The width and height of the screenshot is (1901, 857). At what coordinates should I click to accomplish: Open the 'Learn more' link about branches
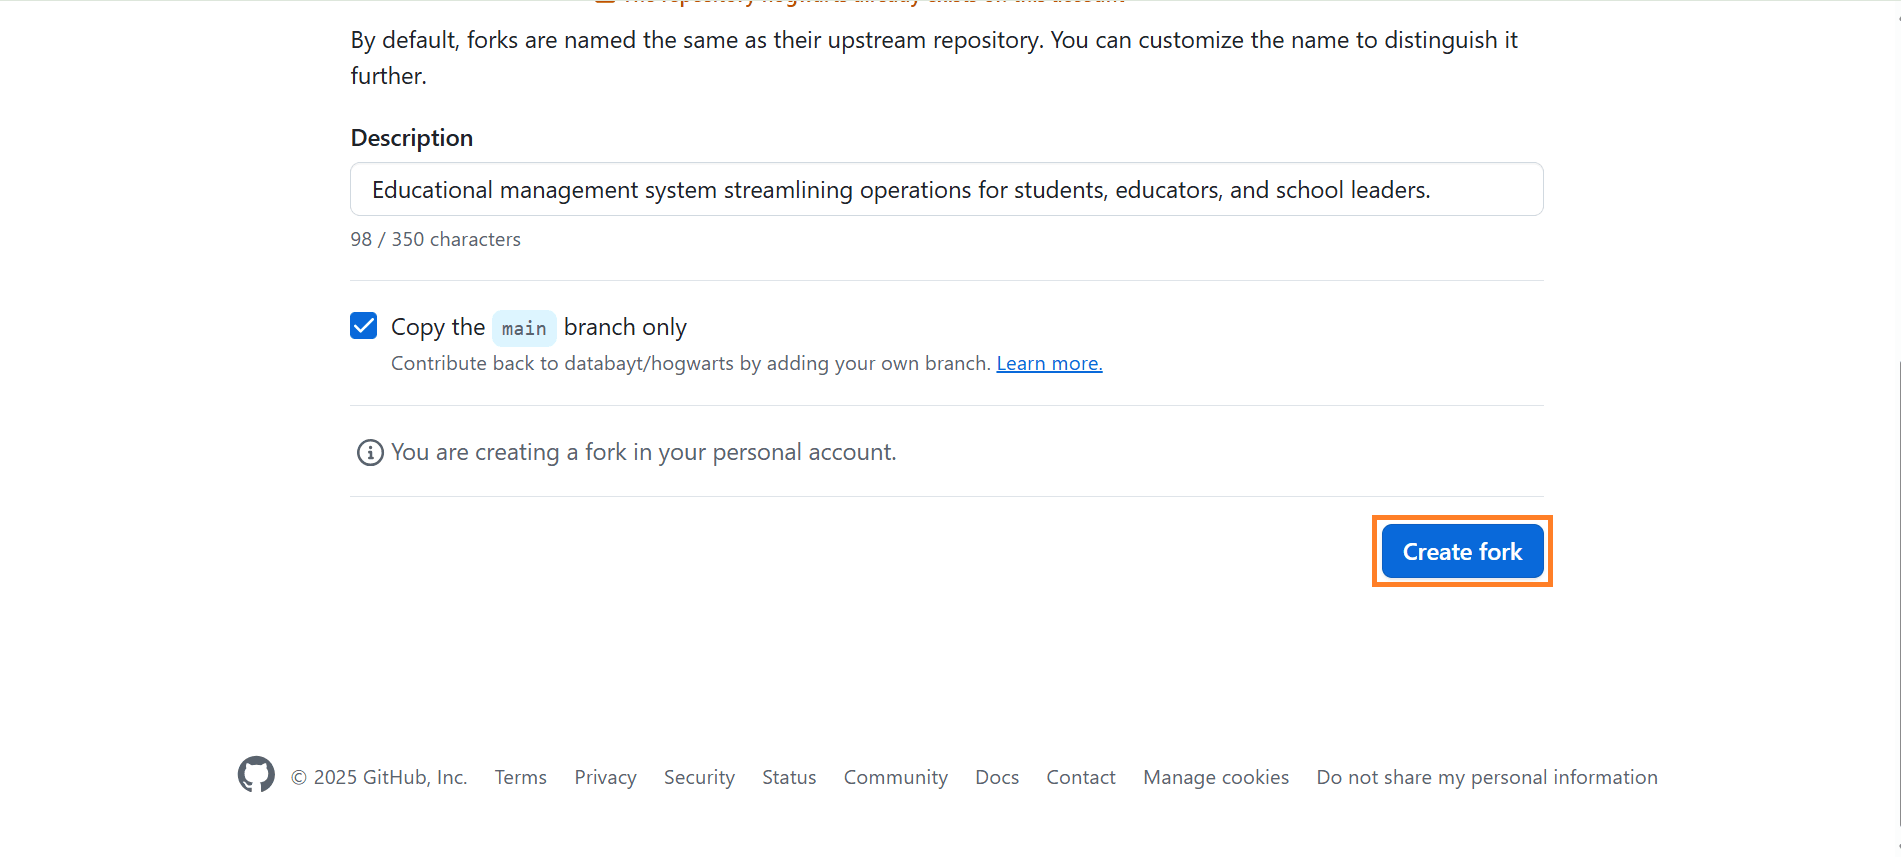point(1048,363)
